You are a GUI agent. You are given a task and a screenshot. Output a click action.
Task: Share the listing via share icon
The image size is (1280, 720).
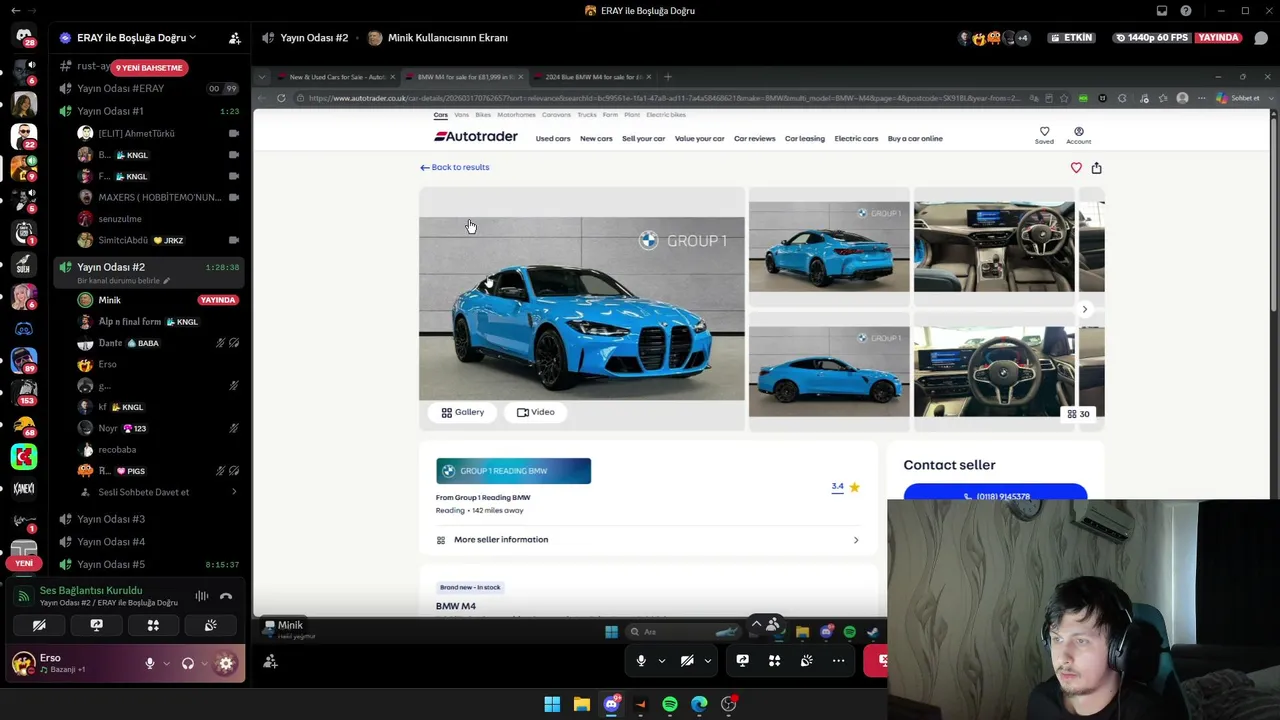click(1096, 168)
